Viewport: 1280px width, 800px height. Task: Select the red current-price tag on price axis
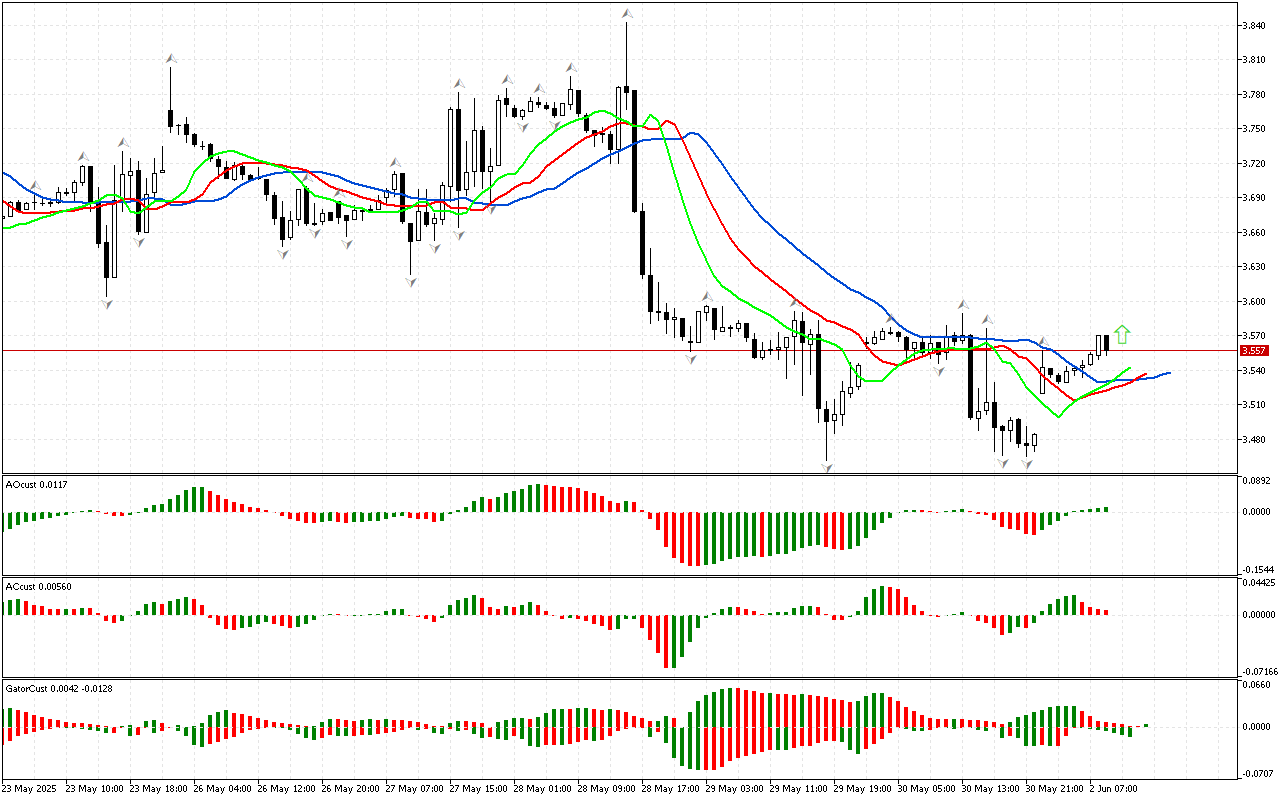point(1253,351)
